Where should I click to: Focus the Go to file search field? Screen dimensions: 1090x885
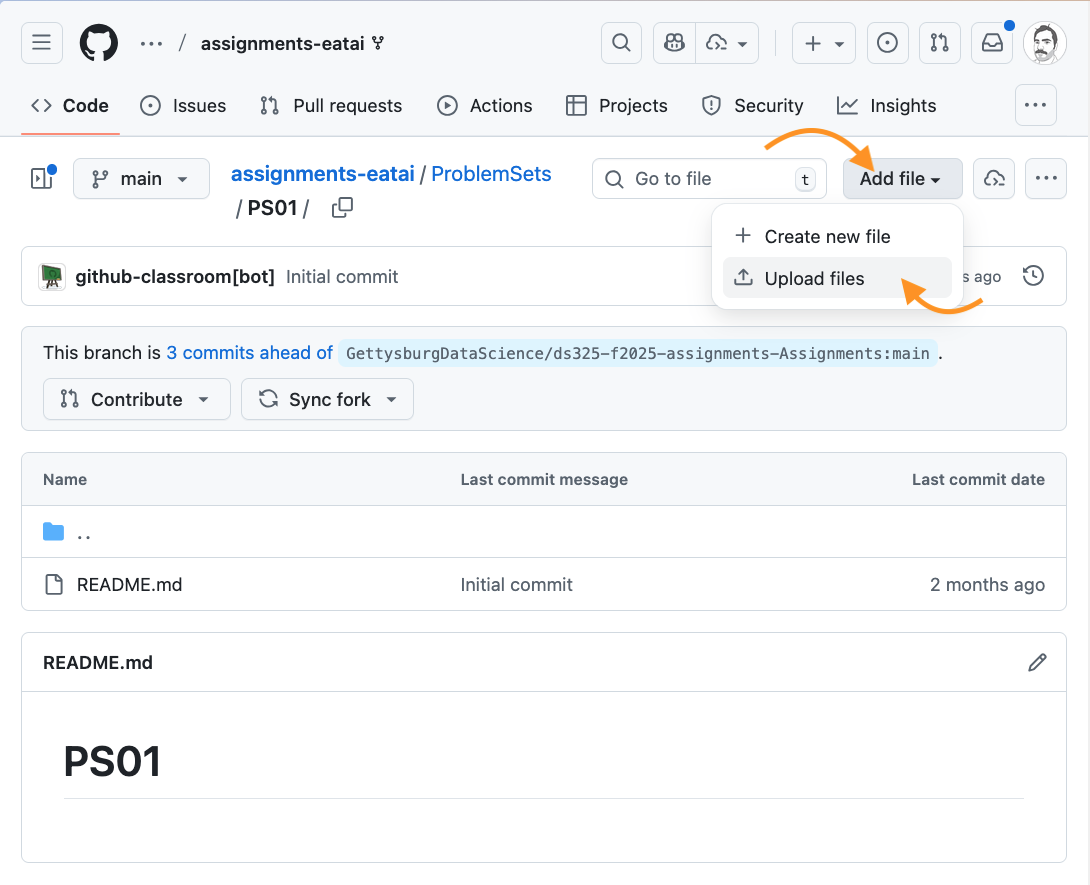click(709, 179)
